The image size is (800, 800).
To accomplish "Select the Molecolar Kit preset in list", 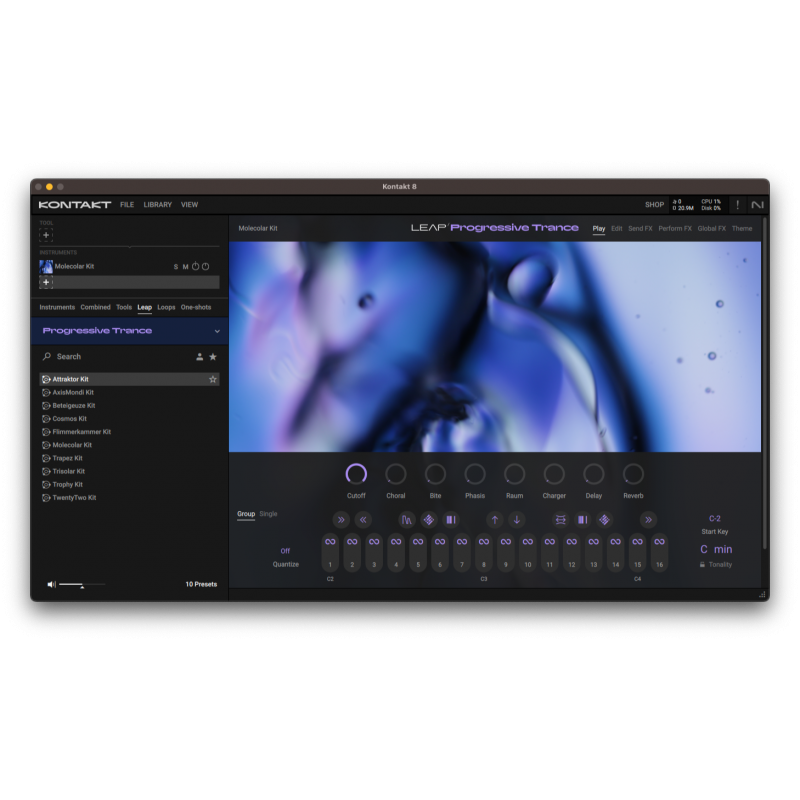I will click(x=130, y=445).
